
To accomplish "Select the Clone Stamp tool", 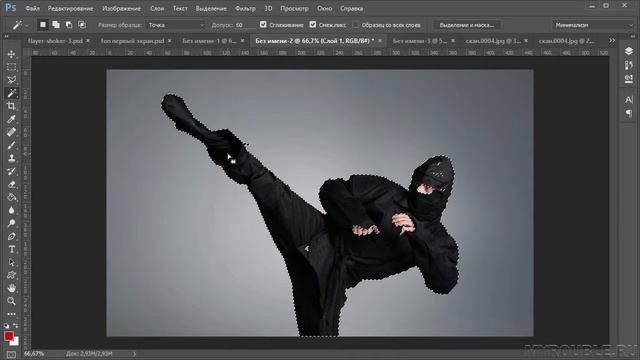I will click(x=11, y=158).
